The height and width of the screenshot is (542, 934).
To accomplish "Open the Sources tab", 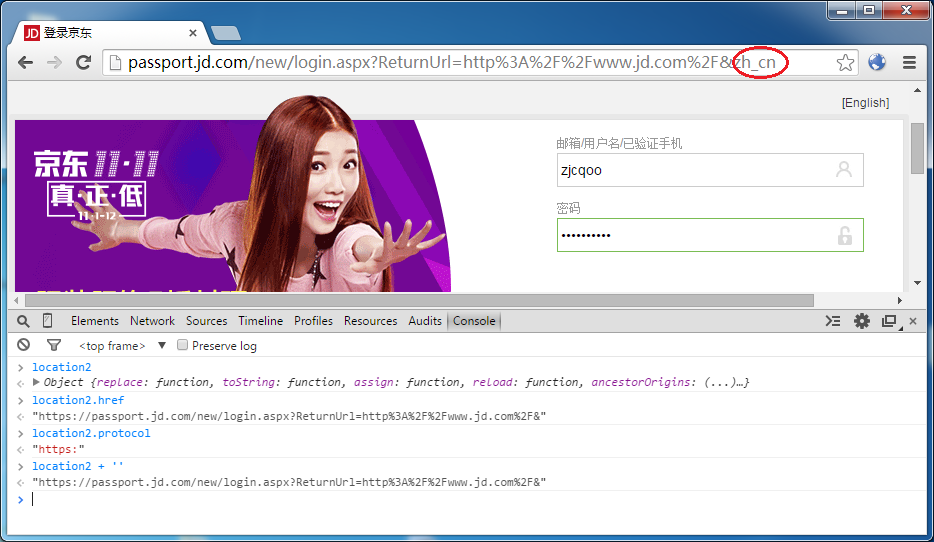I will point(206,321).
